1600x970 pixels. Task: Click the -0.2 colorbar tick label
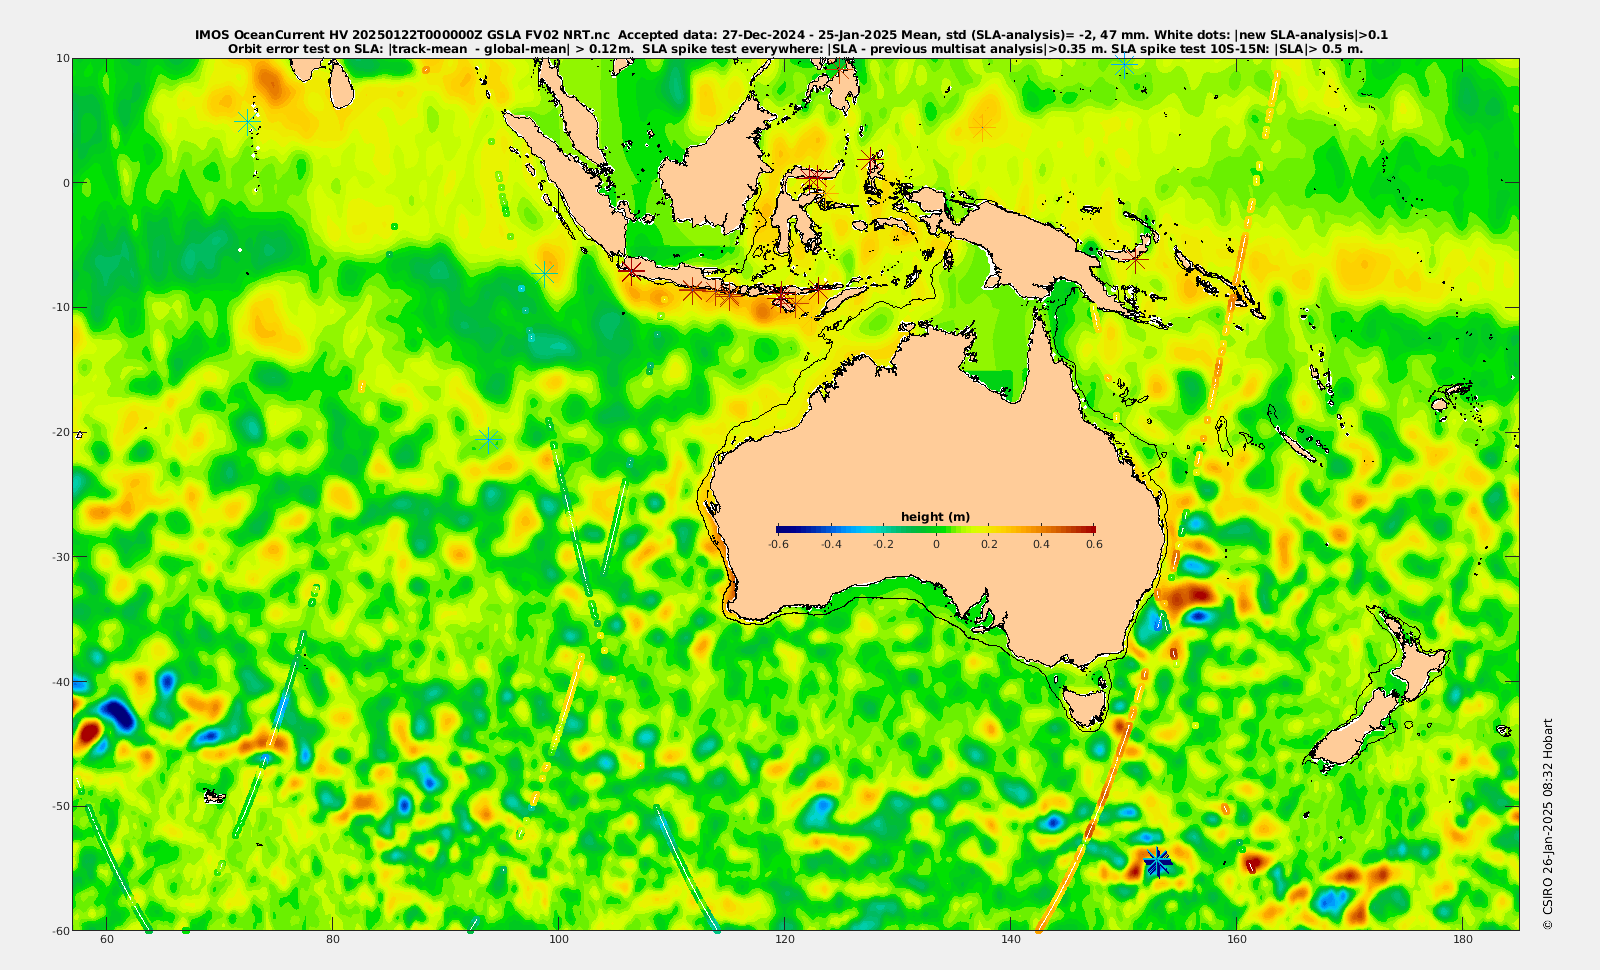pyautogui.click(x=883, y=544)
